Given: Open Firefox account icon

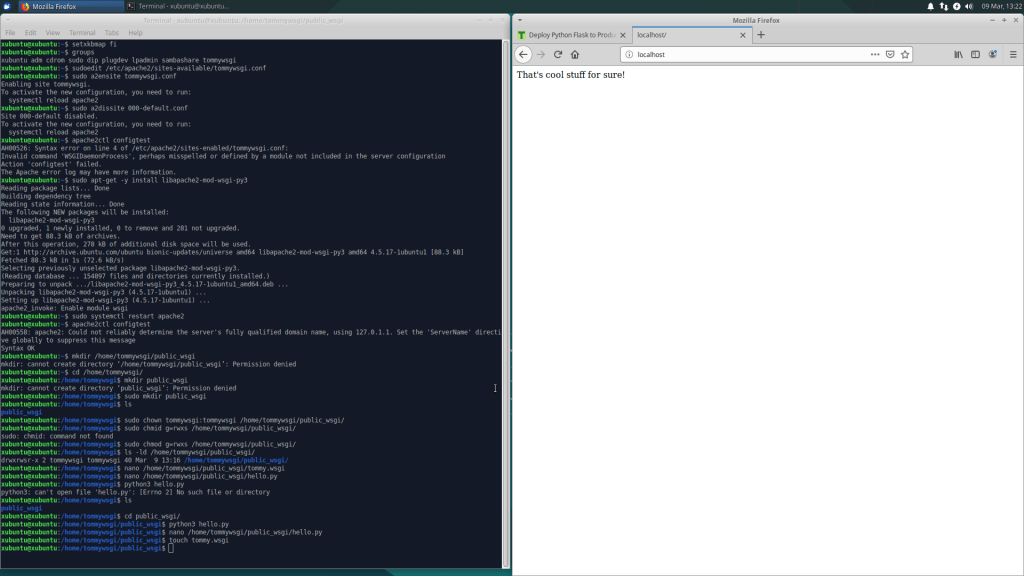Looking at the screenshot, I should click(x=993, y=54).
